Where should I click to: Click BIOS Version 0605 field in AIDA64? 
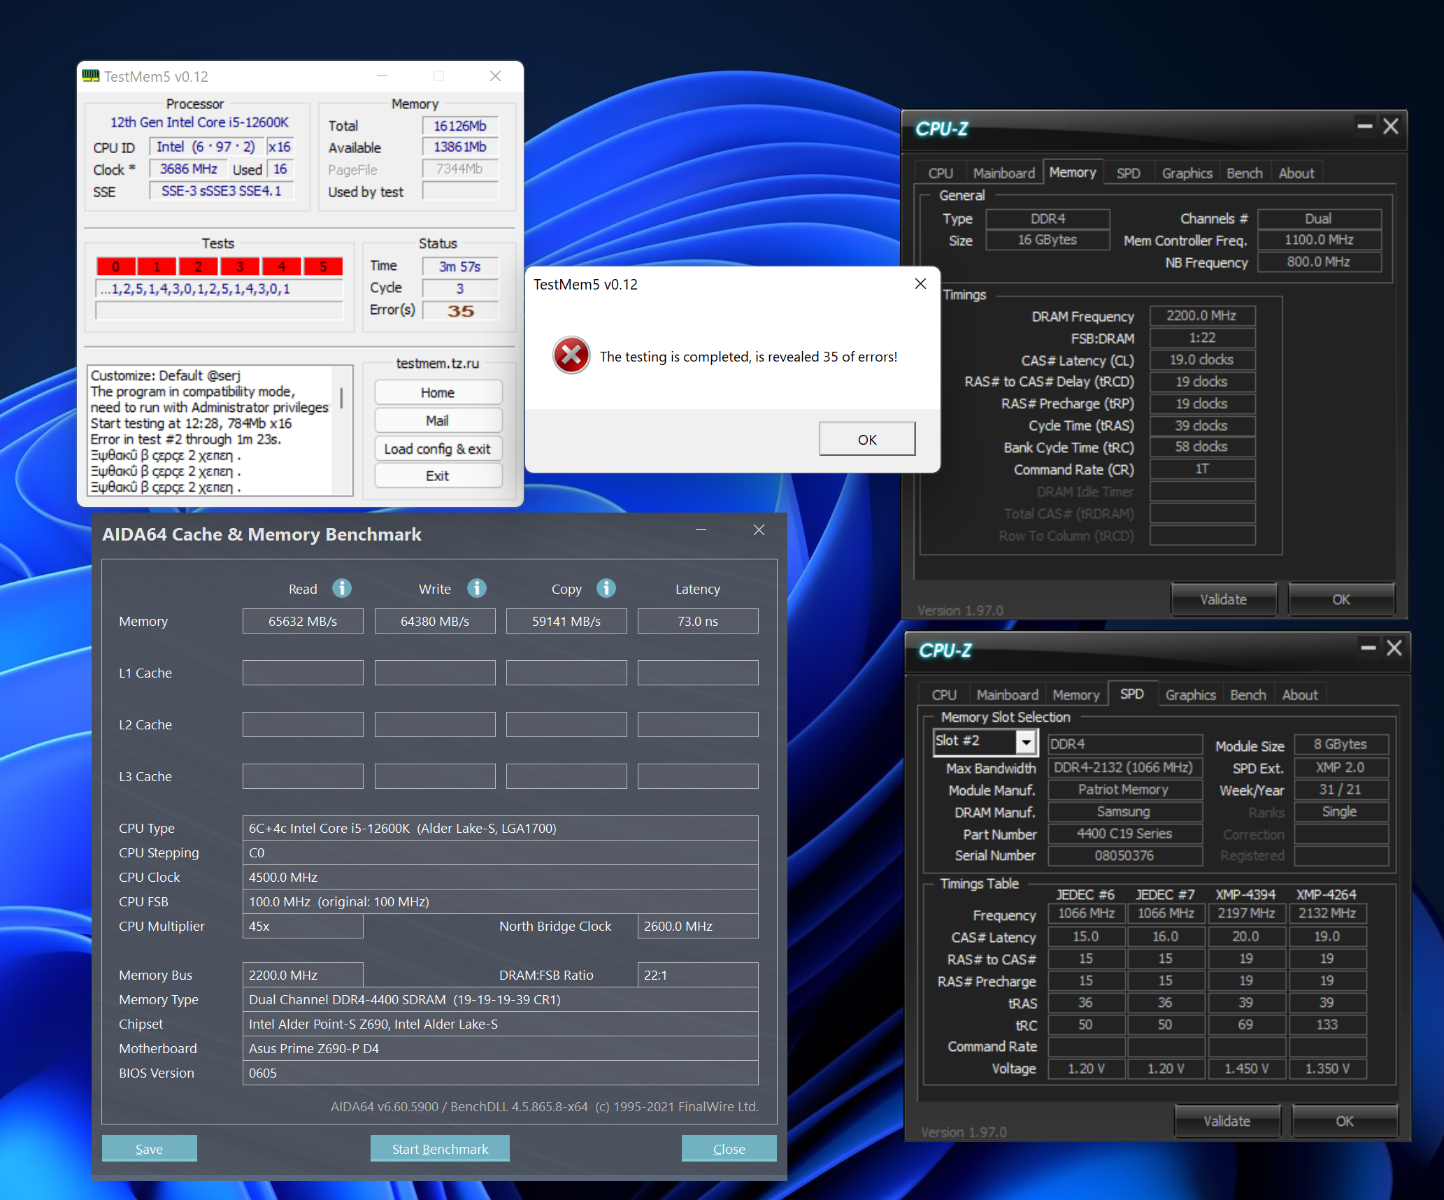pyautogui.click(x=500, y=1073)
